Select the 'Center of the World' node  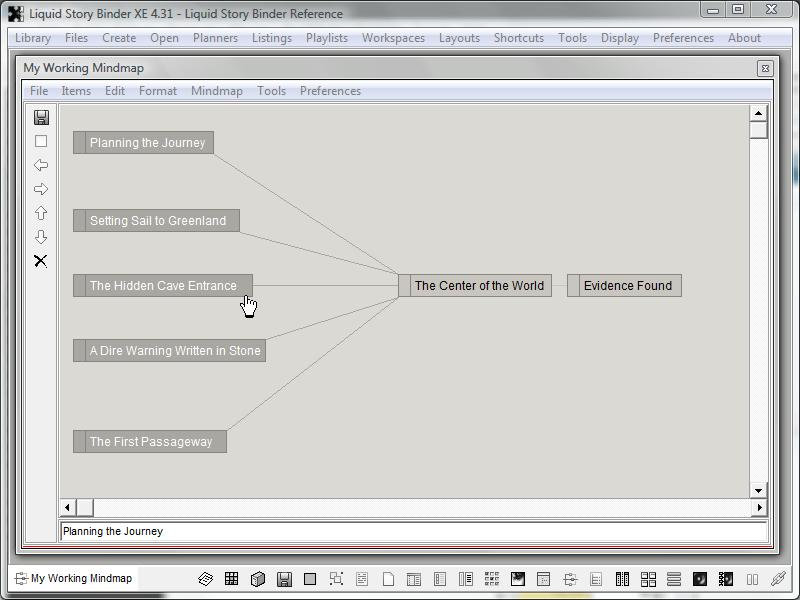coord(478,286)
